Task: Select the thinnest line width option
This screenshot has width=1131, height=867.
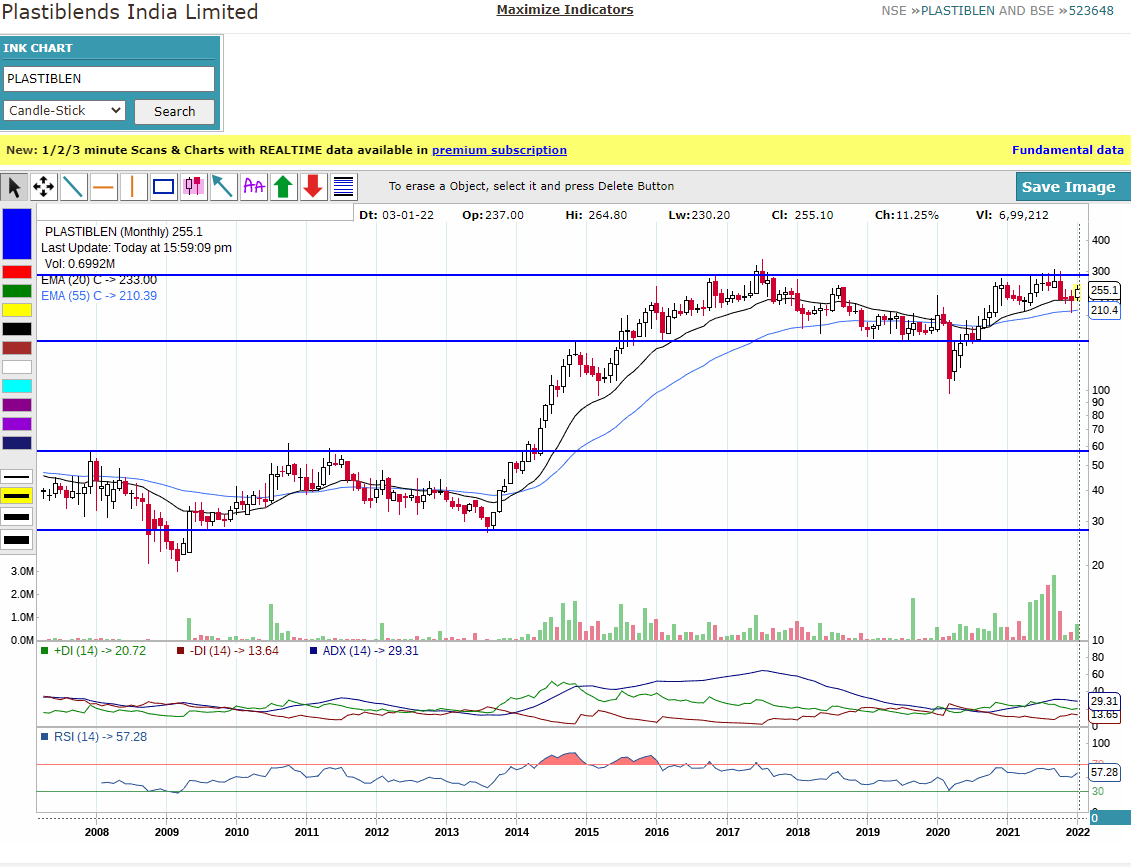Action: pyautogui.click(x=17, y=477)
